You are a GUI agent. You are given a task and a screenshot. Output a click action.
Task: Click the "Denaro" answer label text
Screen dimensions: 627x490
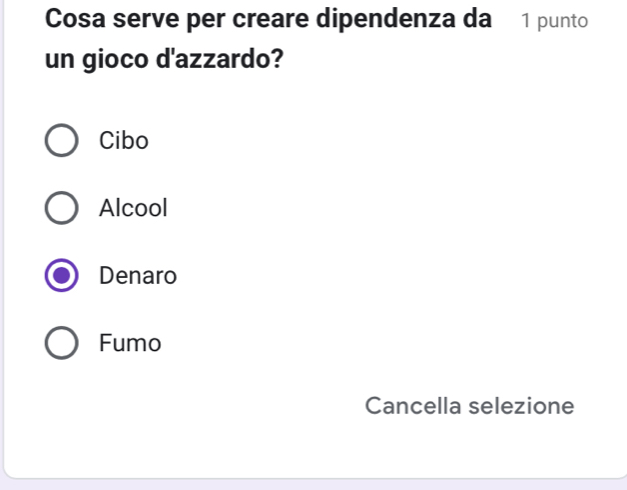click(138, 276)
